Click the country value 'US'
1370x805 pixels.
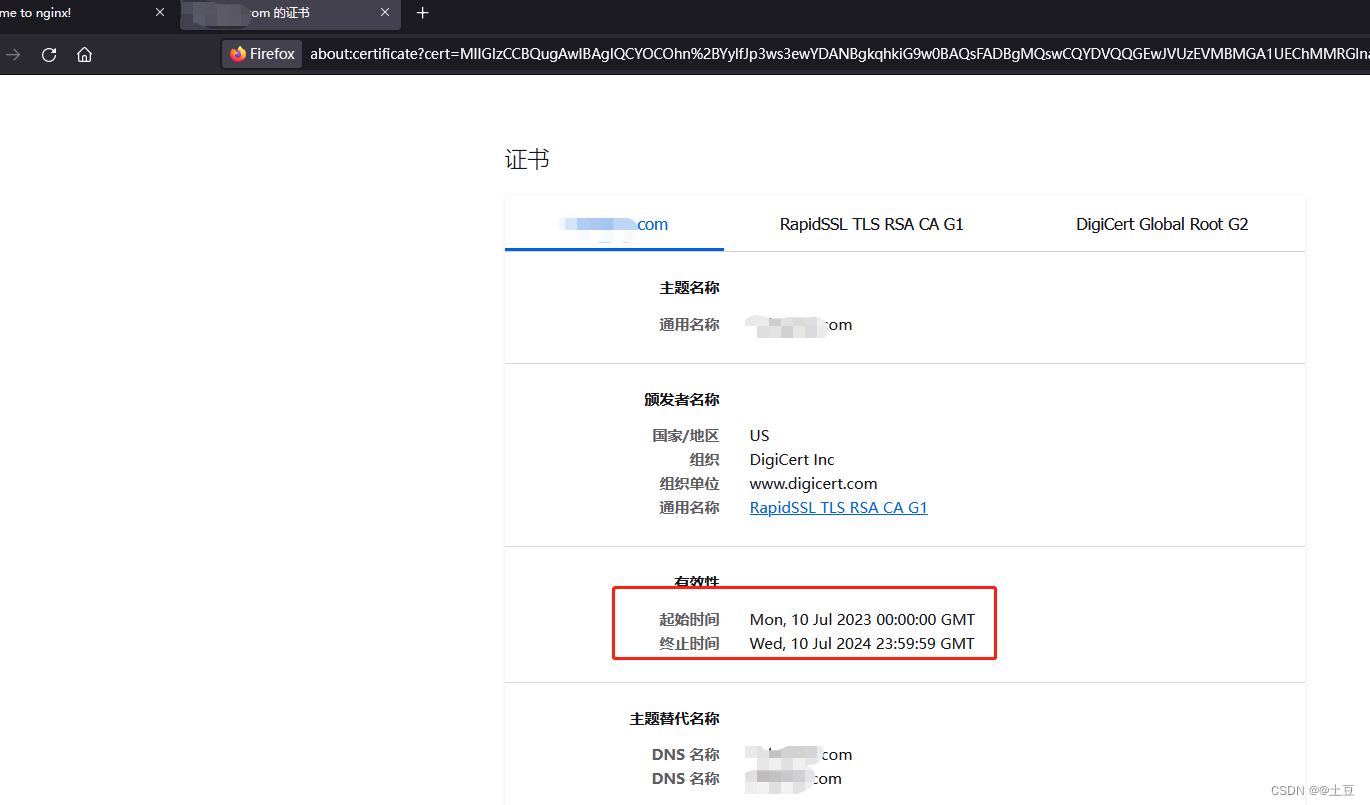760,436
